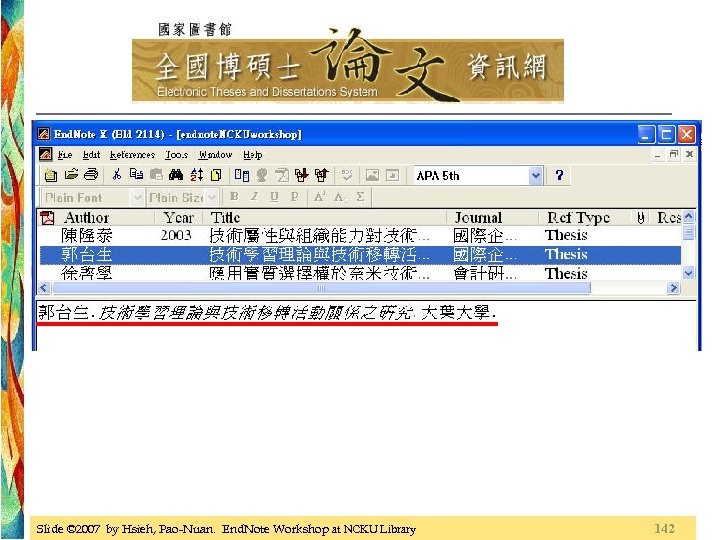Maximize the EndNote X main window

[x=666, y=135]
